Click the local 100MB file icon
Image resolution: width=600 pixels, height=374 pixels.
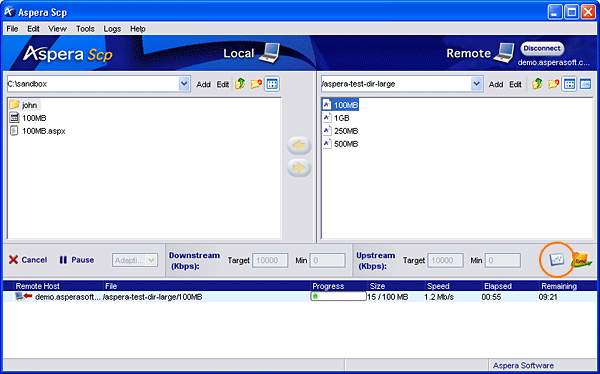pos(14,118)
